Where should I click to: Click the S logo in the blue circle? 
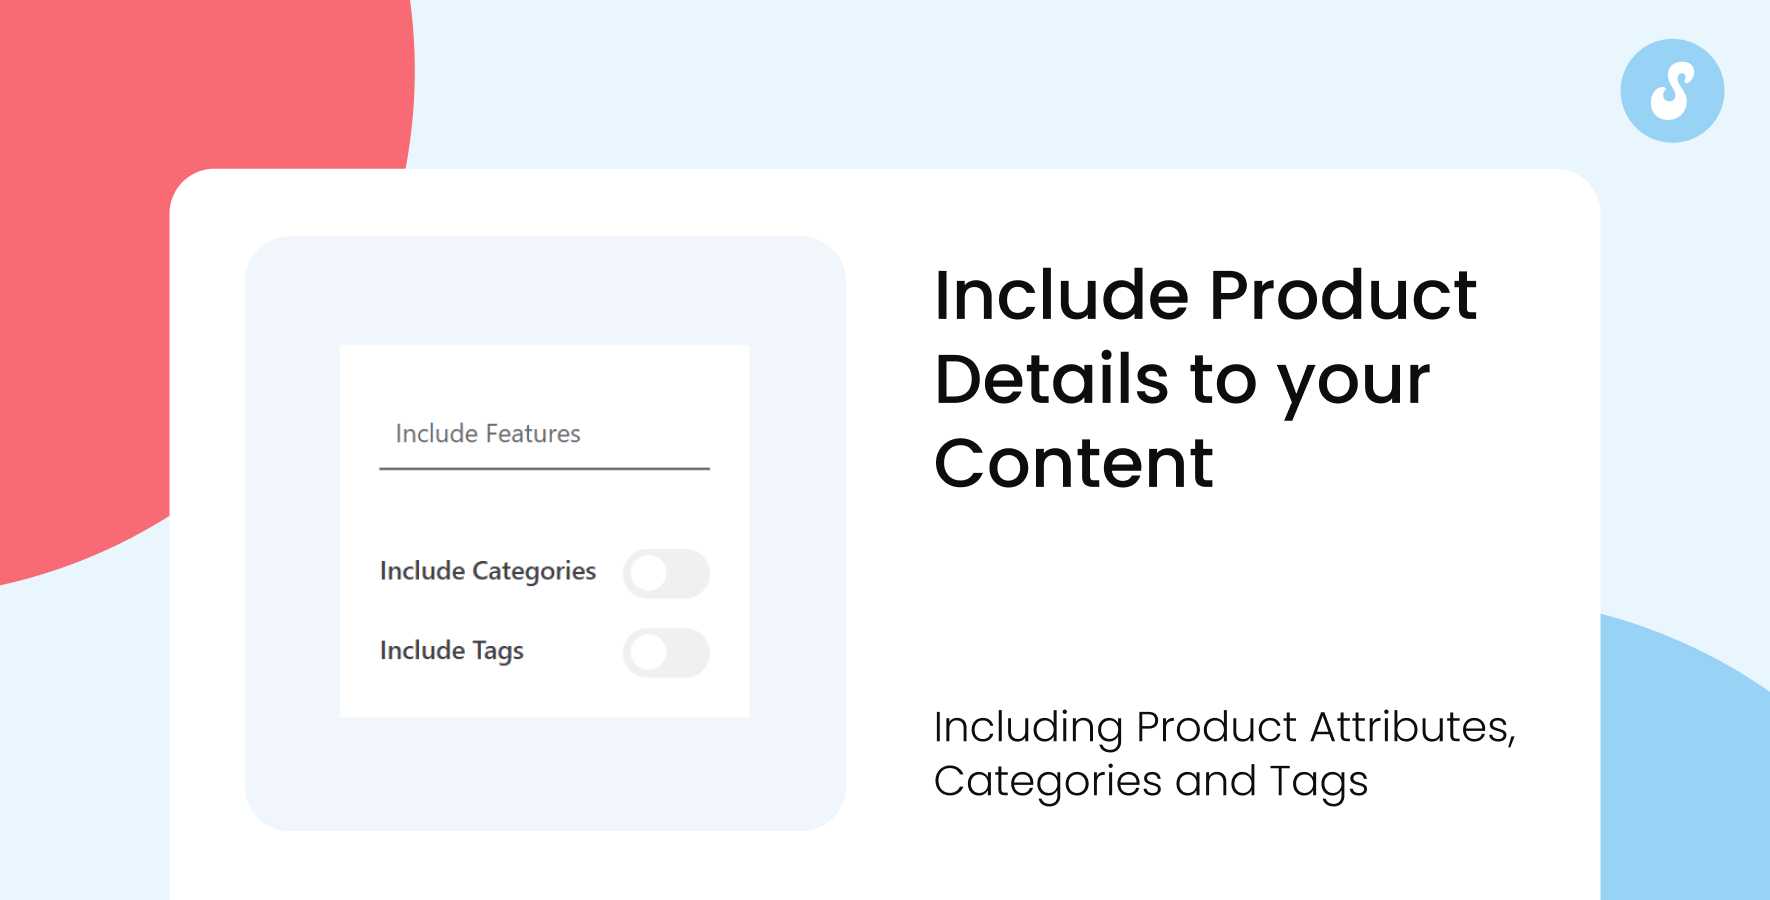coord(1672,91)
